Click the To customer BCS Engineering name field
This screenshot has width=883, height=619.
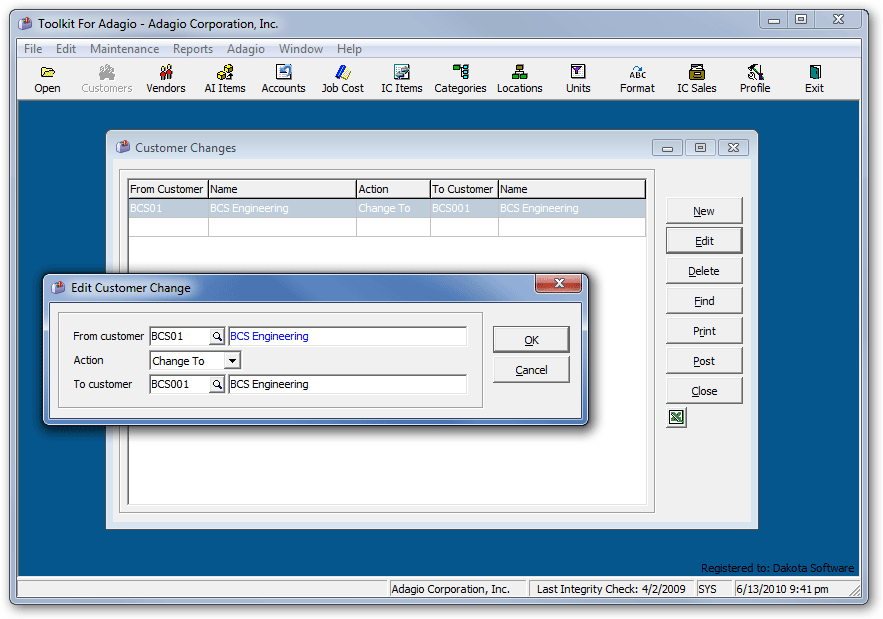[x=347, y=384]
